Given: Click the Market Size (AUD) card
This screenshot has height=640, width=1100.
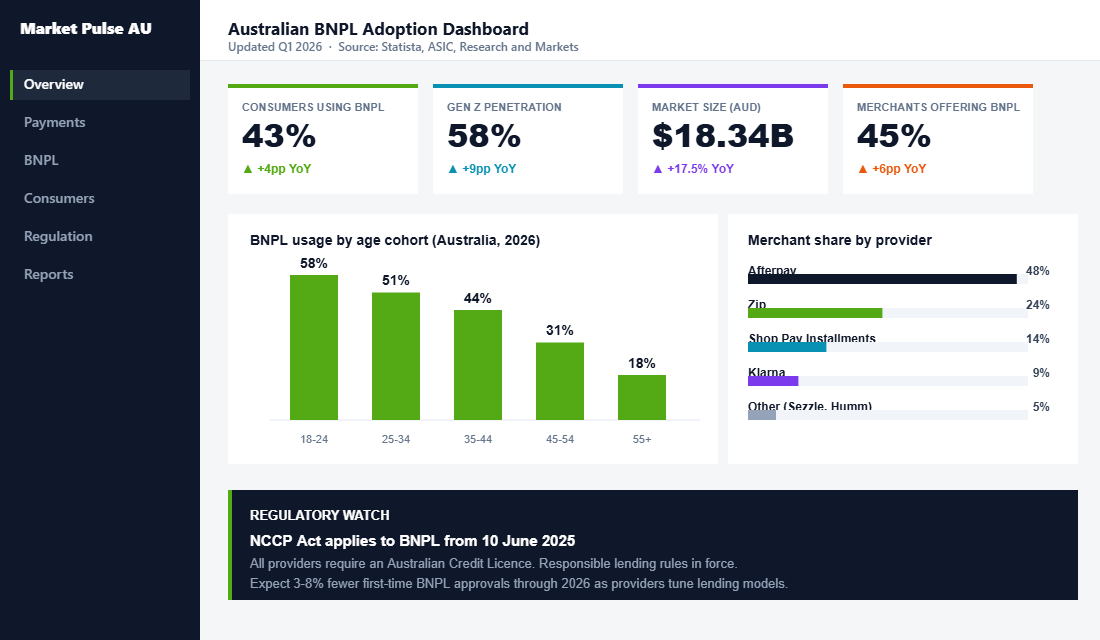Looking at the screenshot, I should (x=732, y=138).
